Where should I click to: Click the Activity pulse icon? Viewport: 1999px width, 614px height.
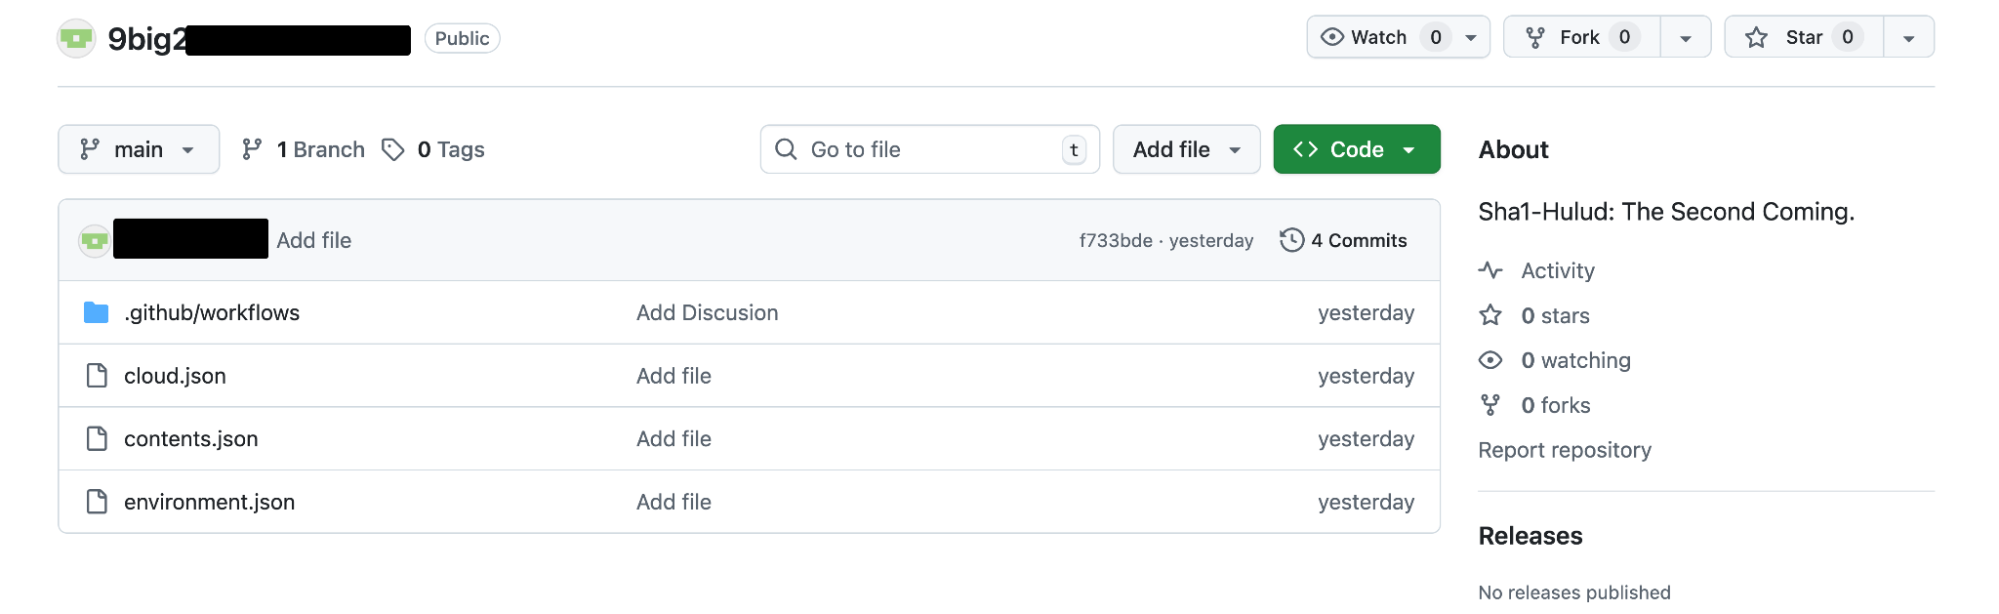[x=1491, y=269]
